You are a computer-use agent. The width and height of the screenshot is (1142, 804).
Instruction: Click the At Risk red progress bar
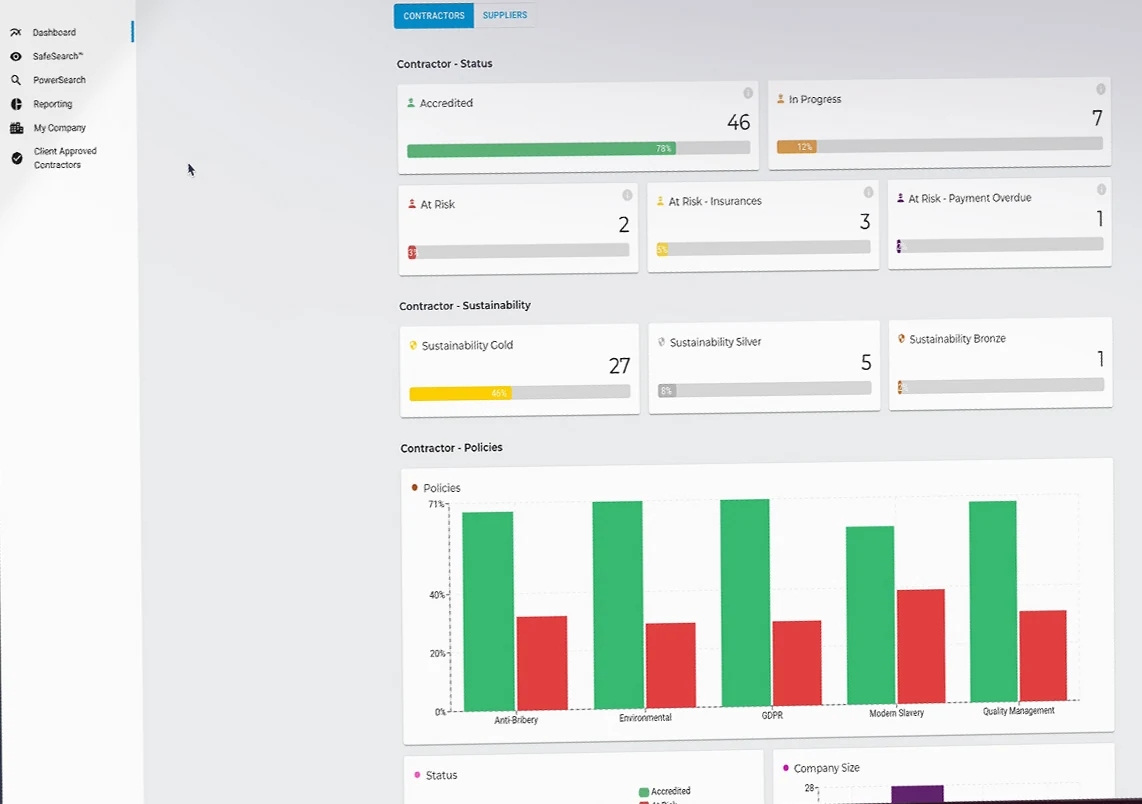[x=412, y=252]
